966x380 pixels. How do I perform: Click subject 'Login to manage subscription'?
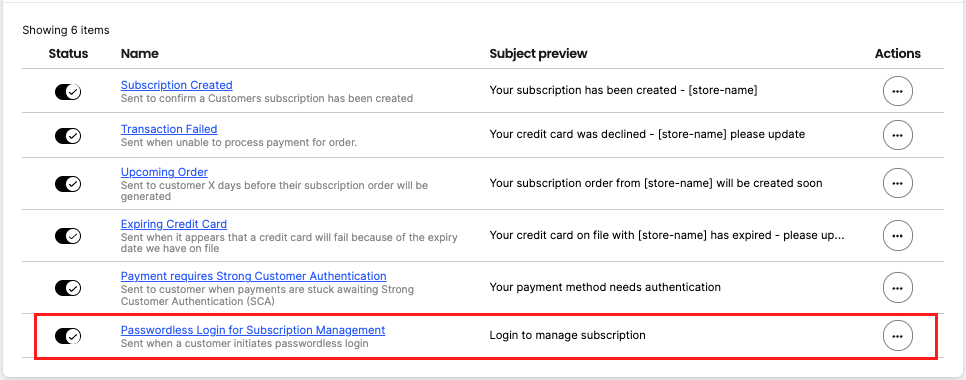567,335
